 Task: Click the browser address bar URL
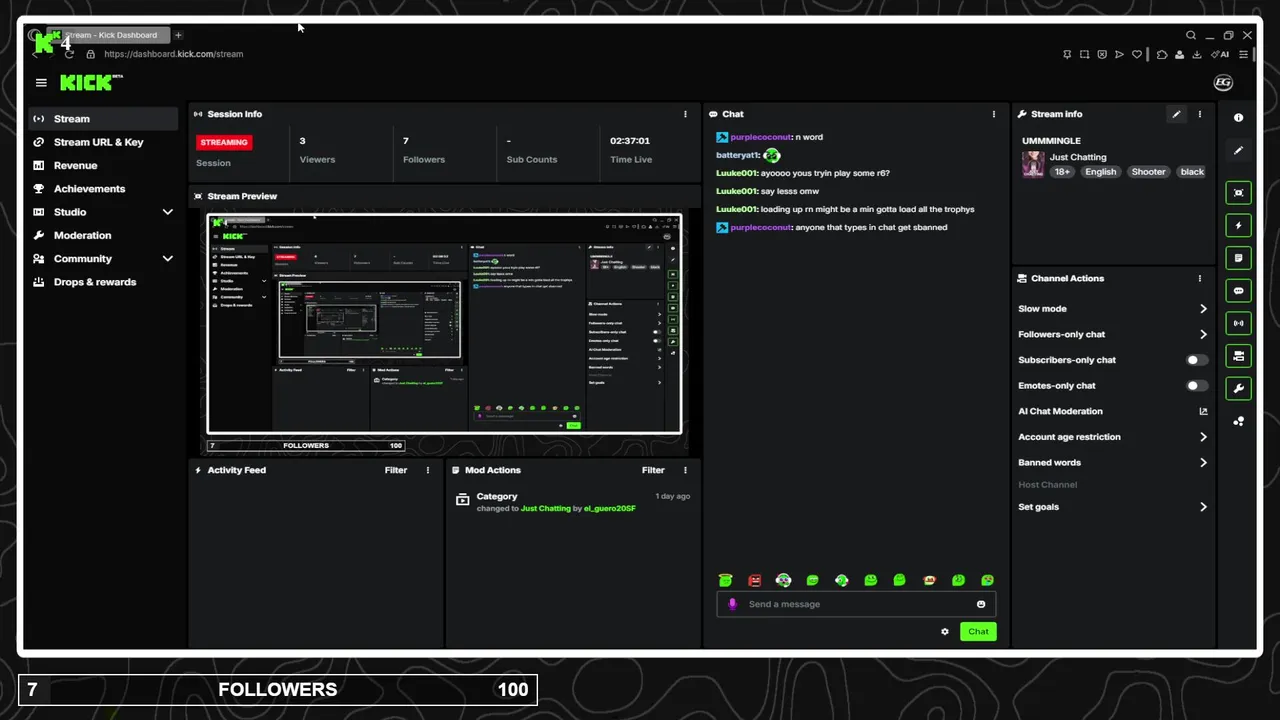tap(173, 54)
